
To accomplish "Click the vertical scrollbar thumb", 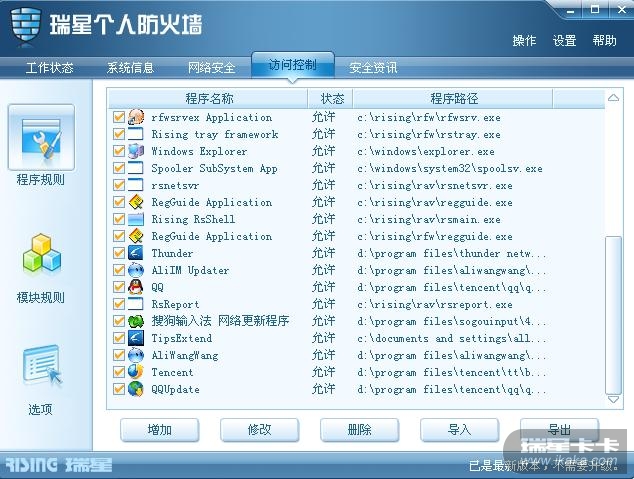I will point(613,315).
